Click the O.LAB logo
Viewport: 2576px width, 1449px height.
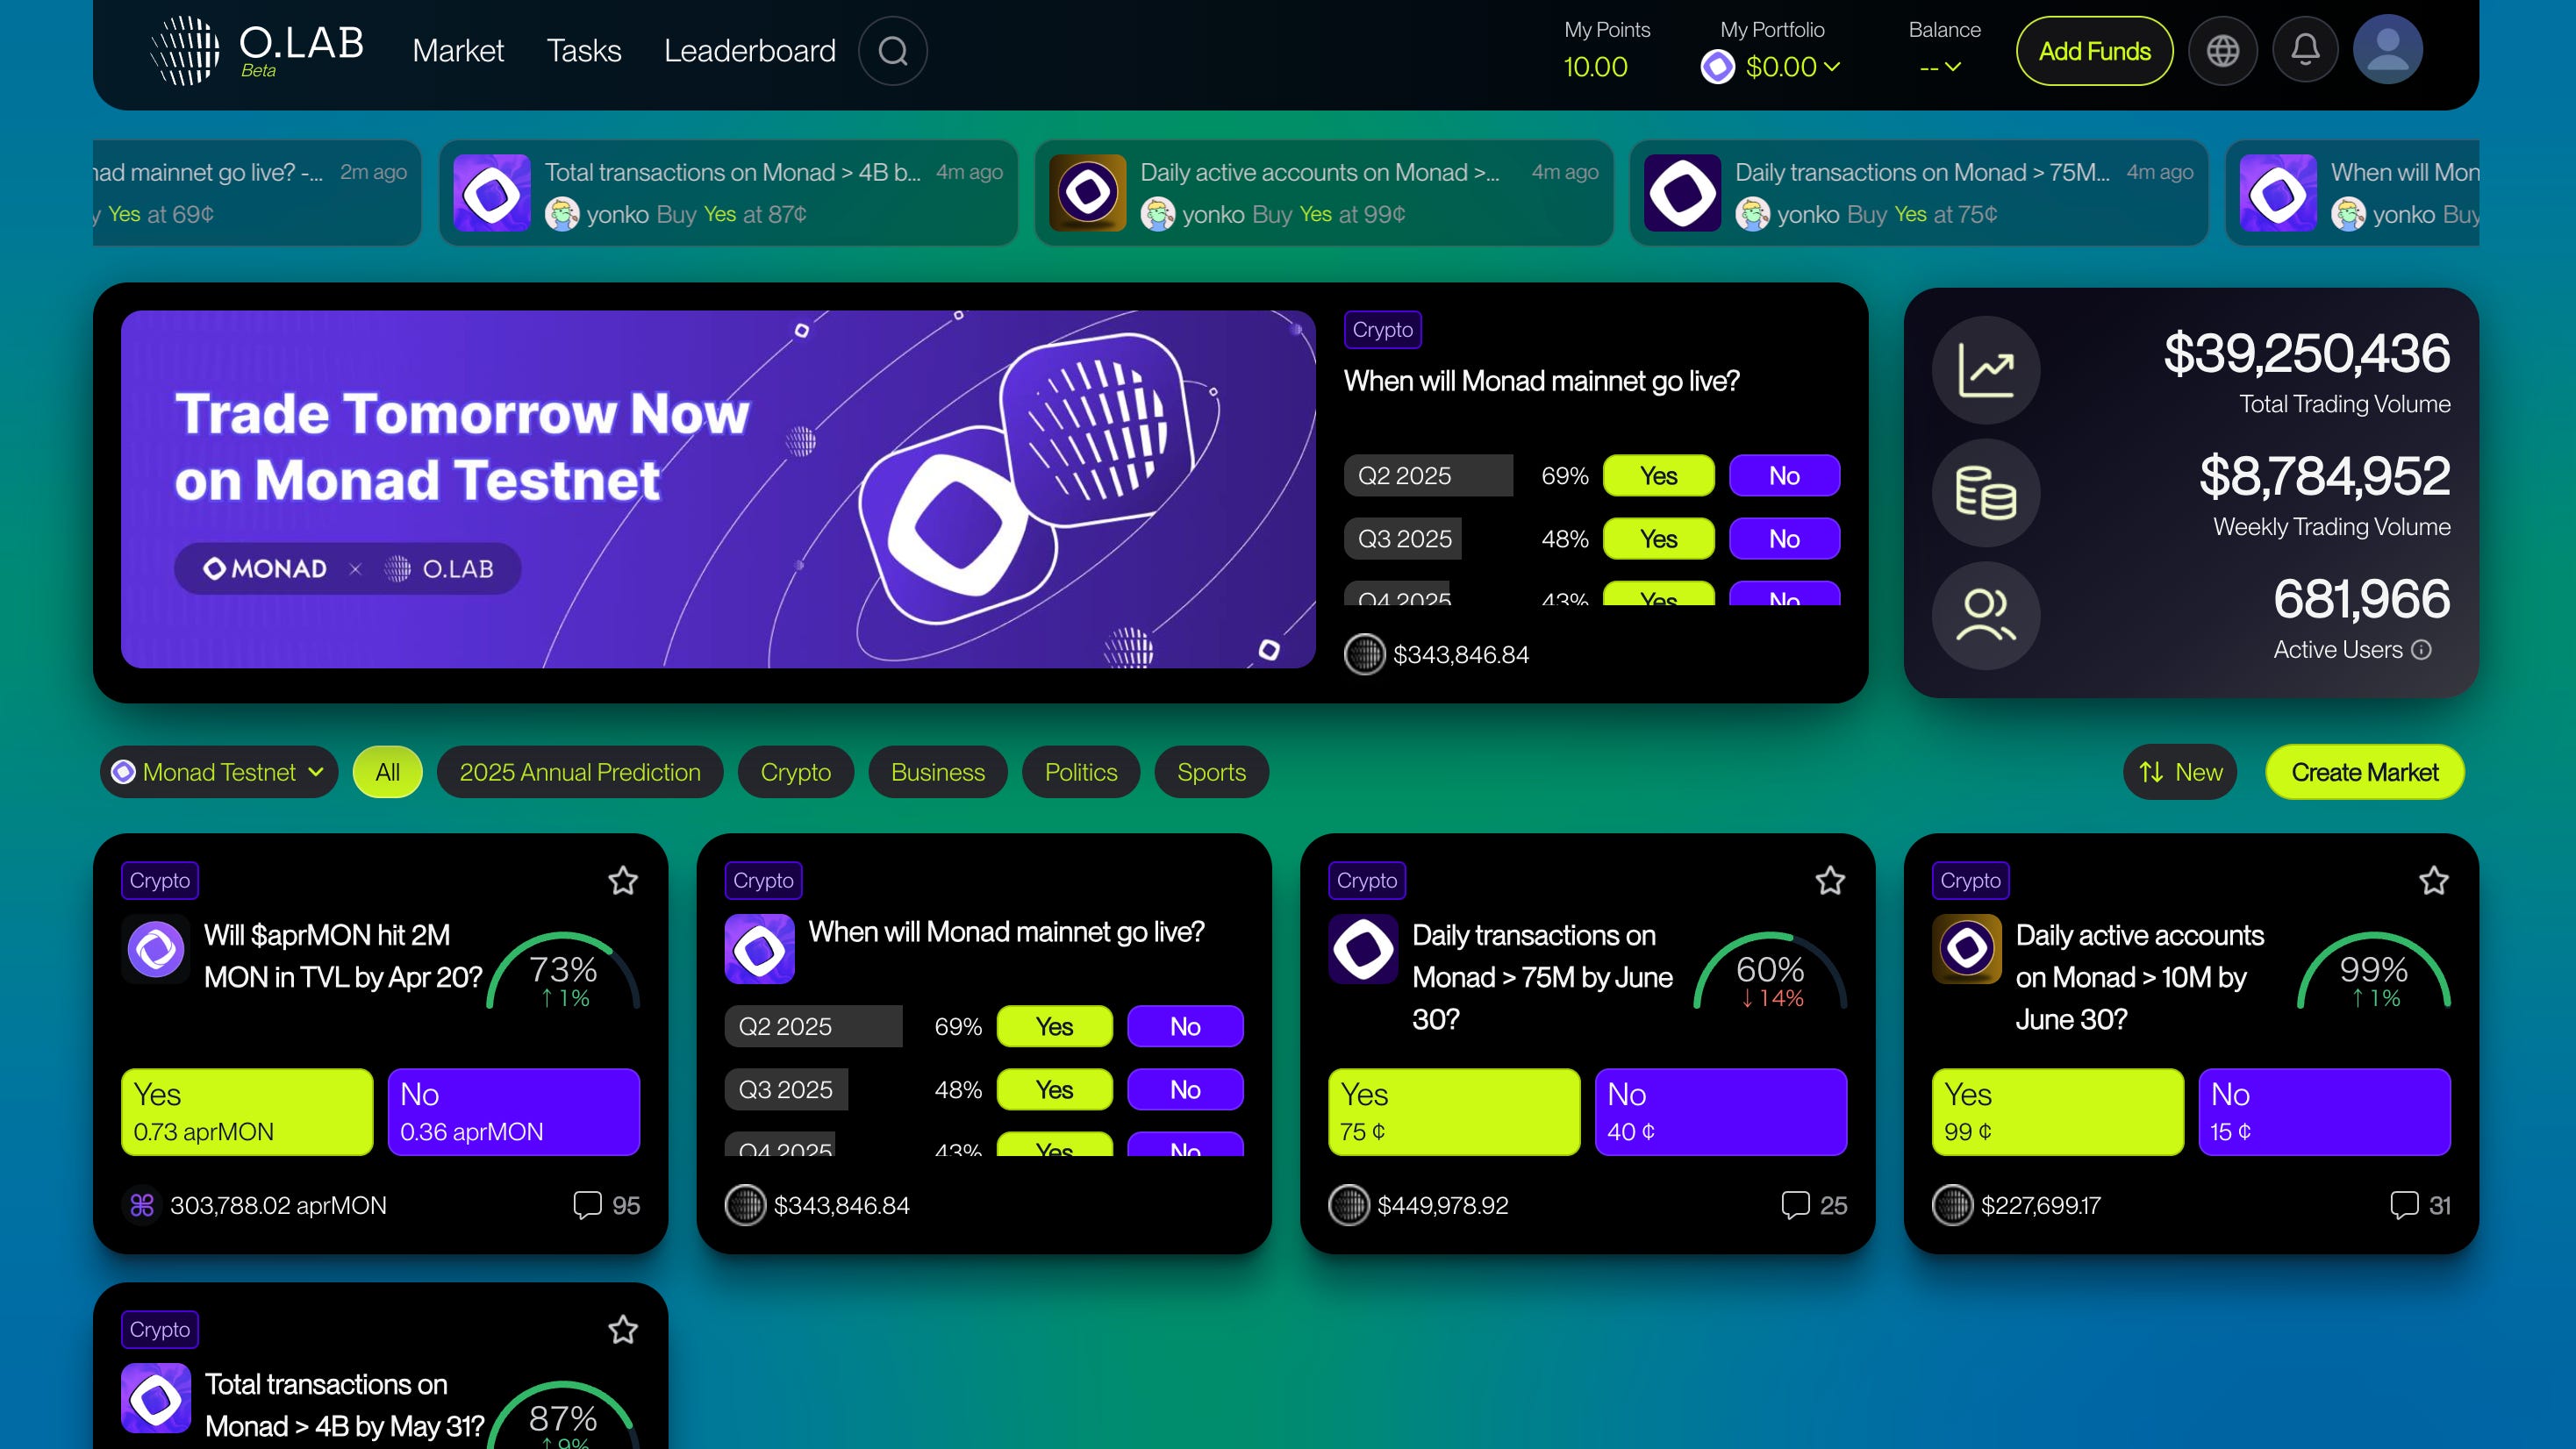(x=255, y=47)
